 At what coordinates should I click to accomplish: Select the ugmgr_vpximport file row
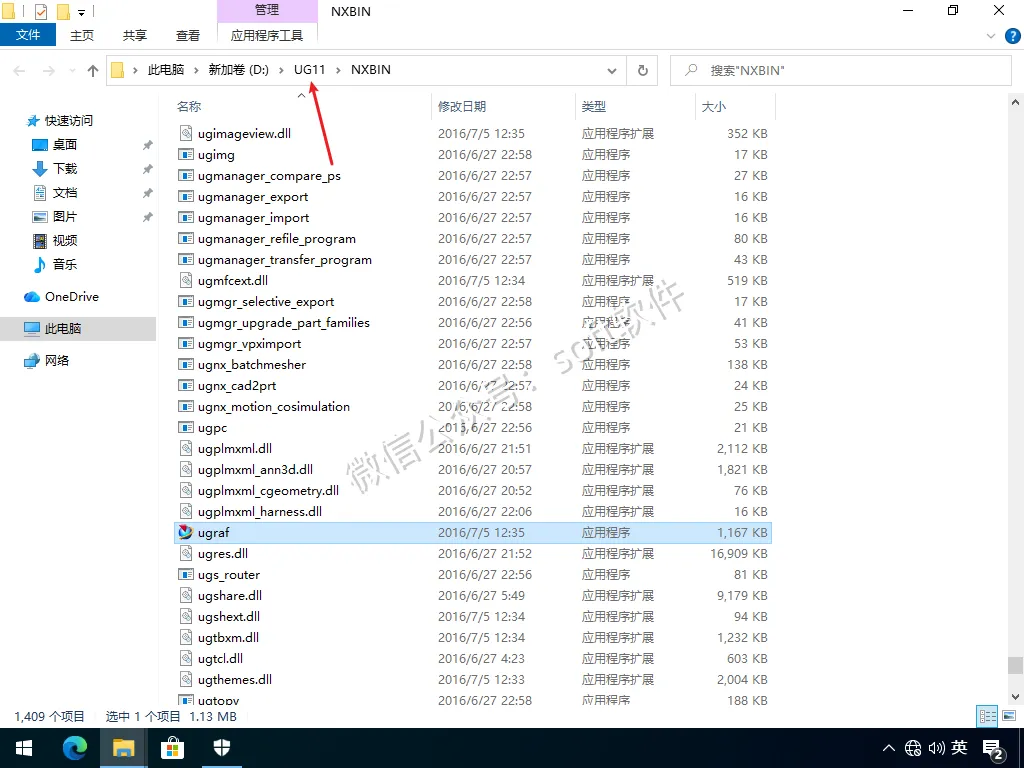(x=473, y=344)
